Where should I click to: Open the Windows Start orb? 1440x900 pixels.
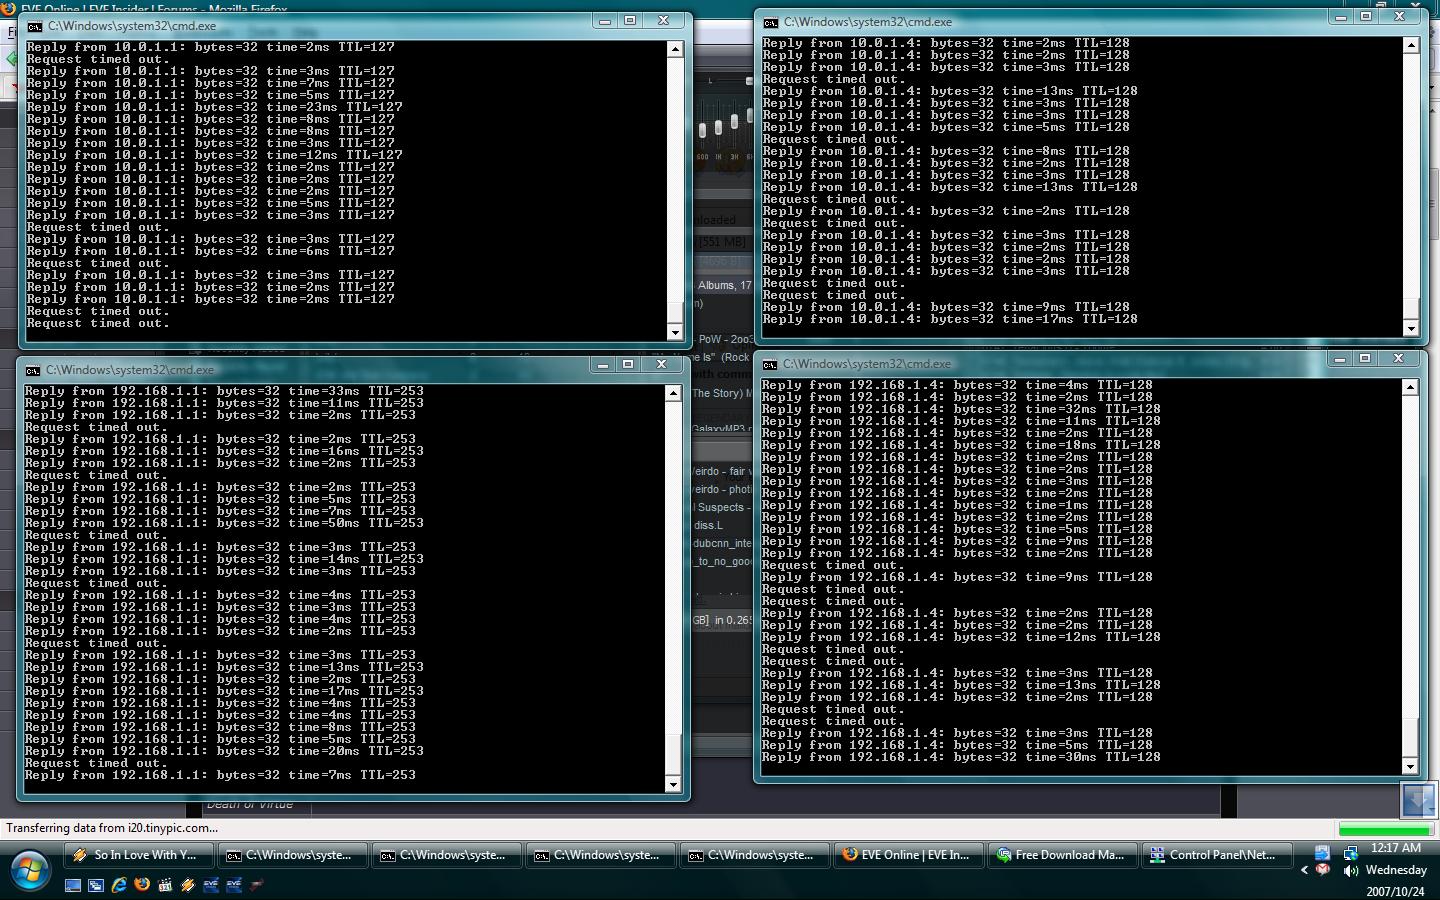pyautogui.click(x=29, y=869)
